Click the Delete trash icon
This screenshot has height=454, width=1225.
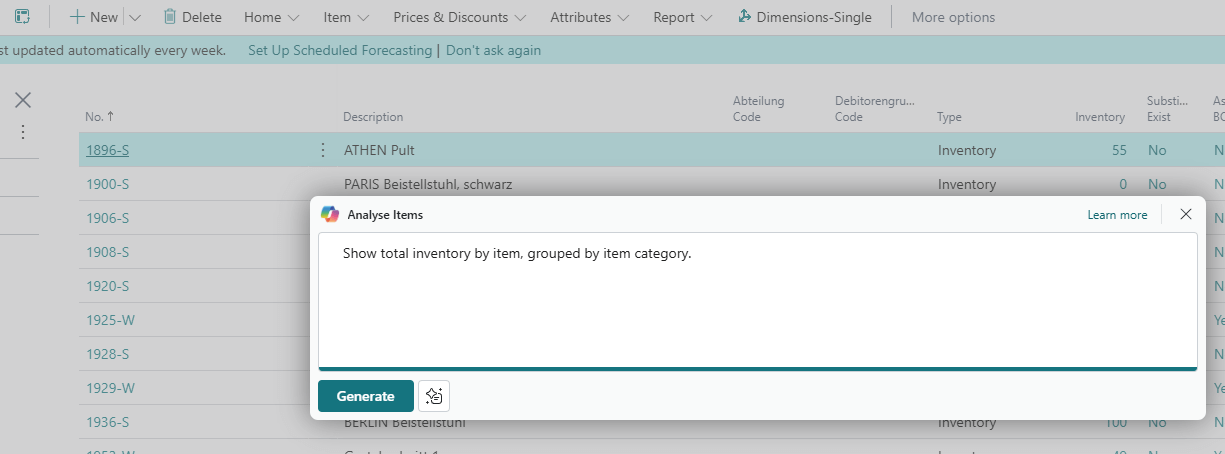(170, 17)
